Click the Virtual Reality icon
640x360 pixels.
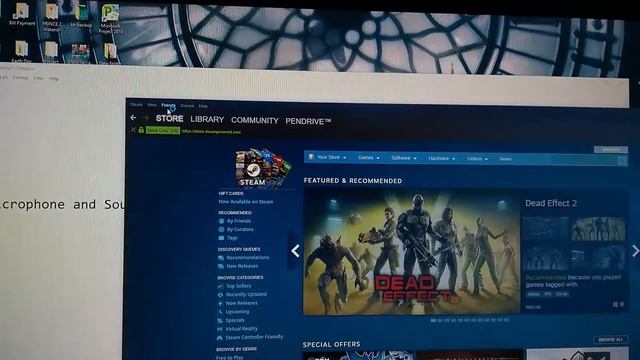220,329
